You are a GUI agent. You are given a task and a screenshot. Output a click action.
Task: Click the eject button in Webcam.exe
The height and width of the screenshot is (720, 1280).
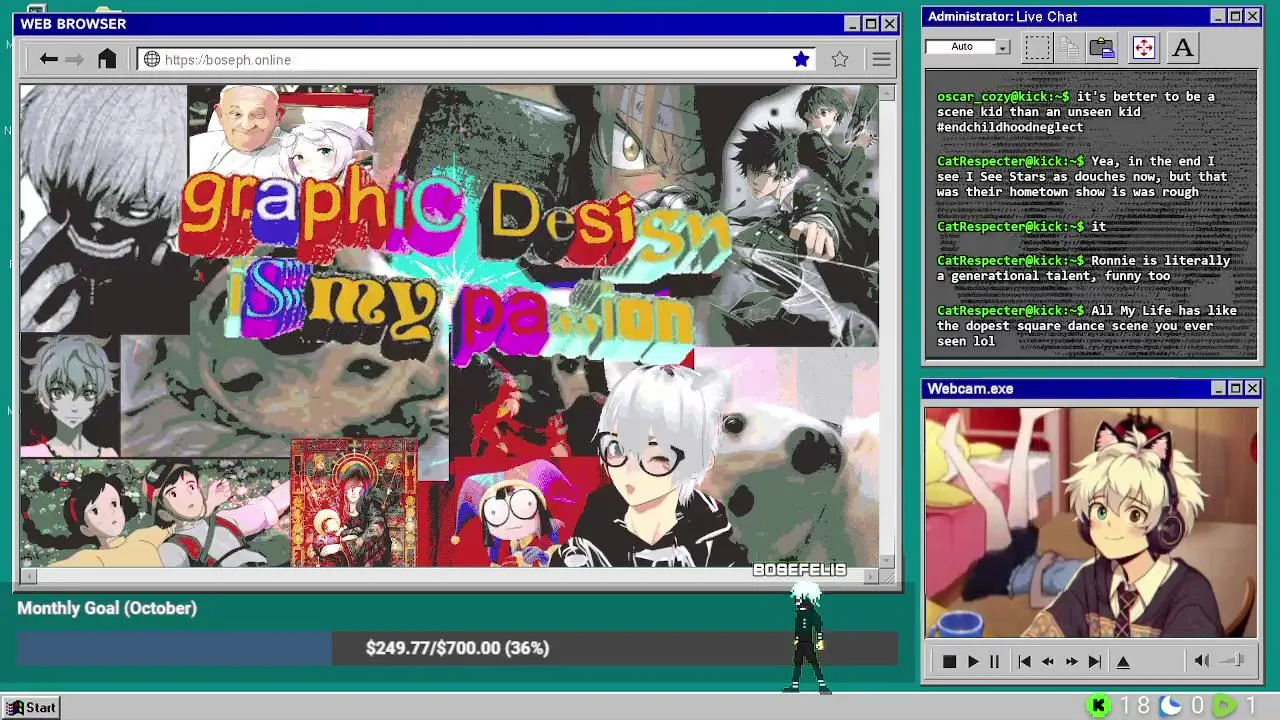[x=1123, y=662]
